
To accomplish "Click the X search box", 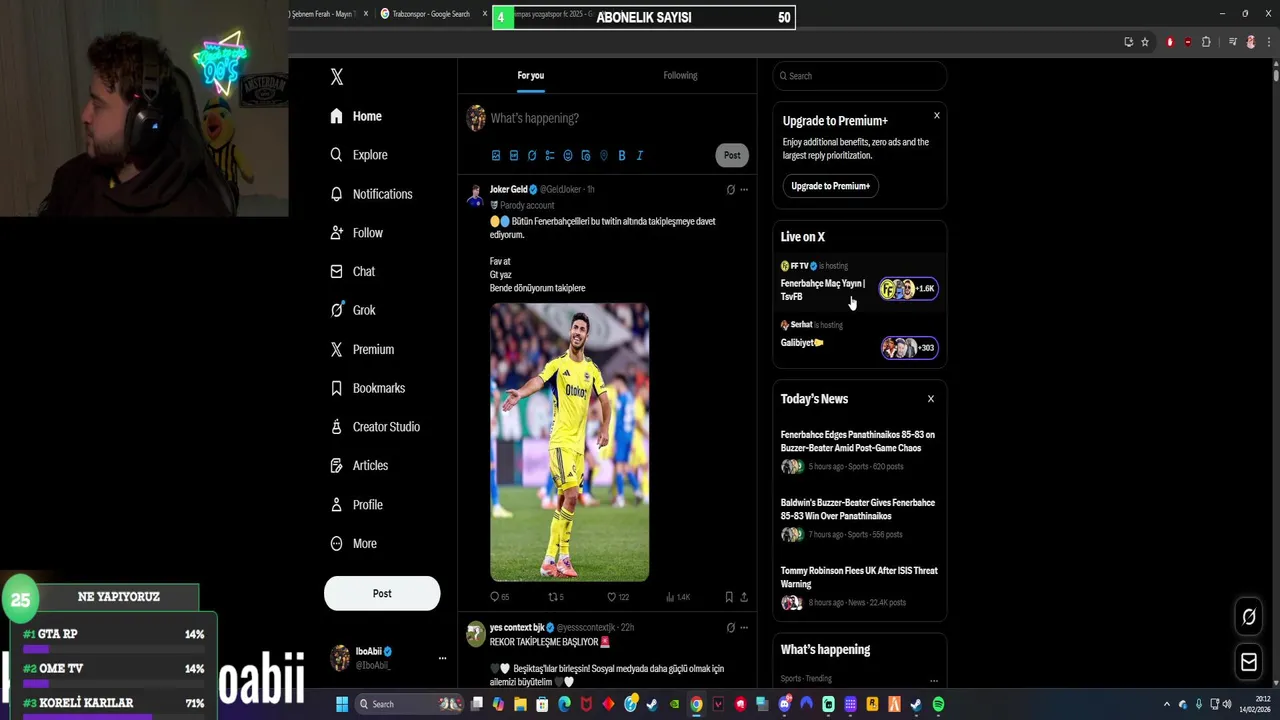I will (x=860, y=76).
